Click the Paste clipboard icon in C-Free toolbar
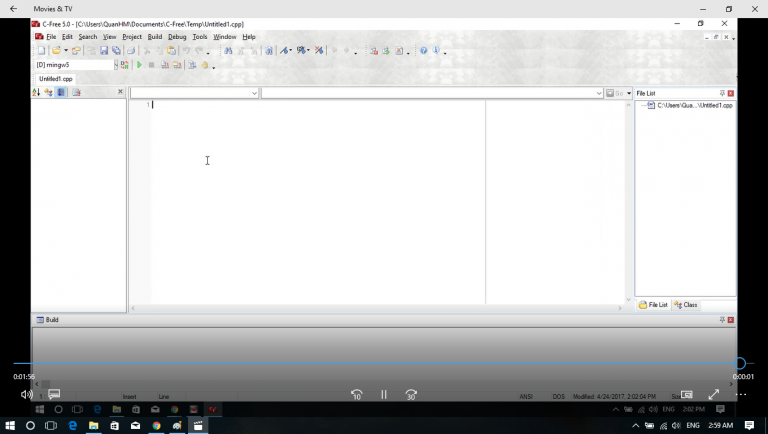Image resolution: width=768 pixels, height=434 pixels. [171, 50]
